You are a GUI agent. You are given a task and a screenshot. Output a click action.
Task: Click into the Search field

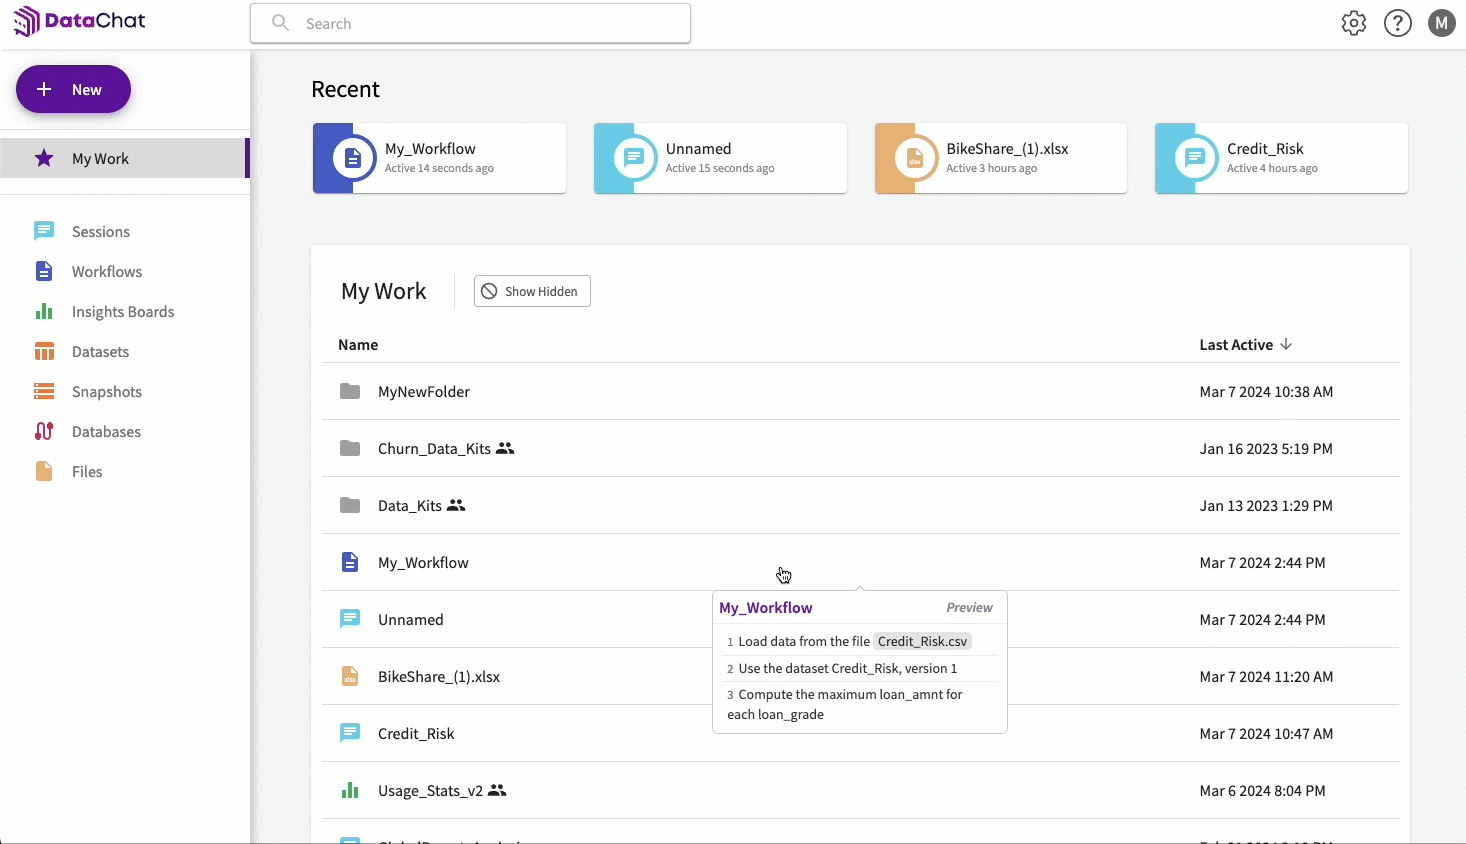[470, 23]
